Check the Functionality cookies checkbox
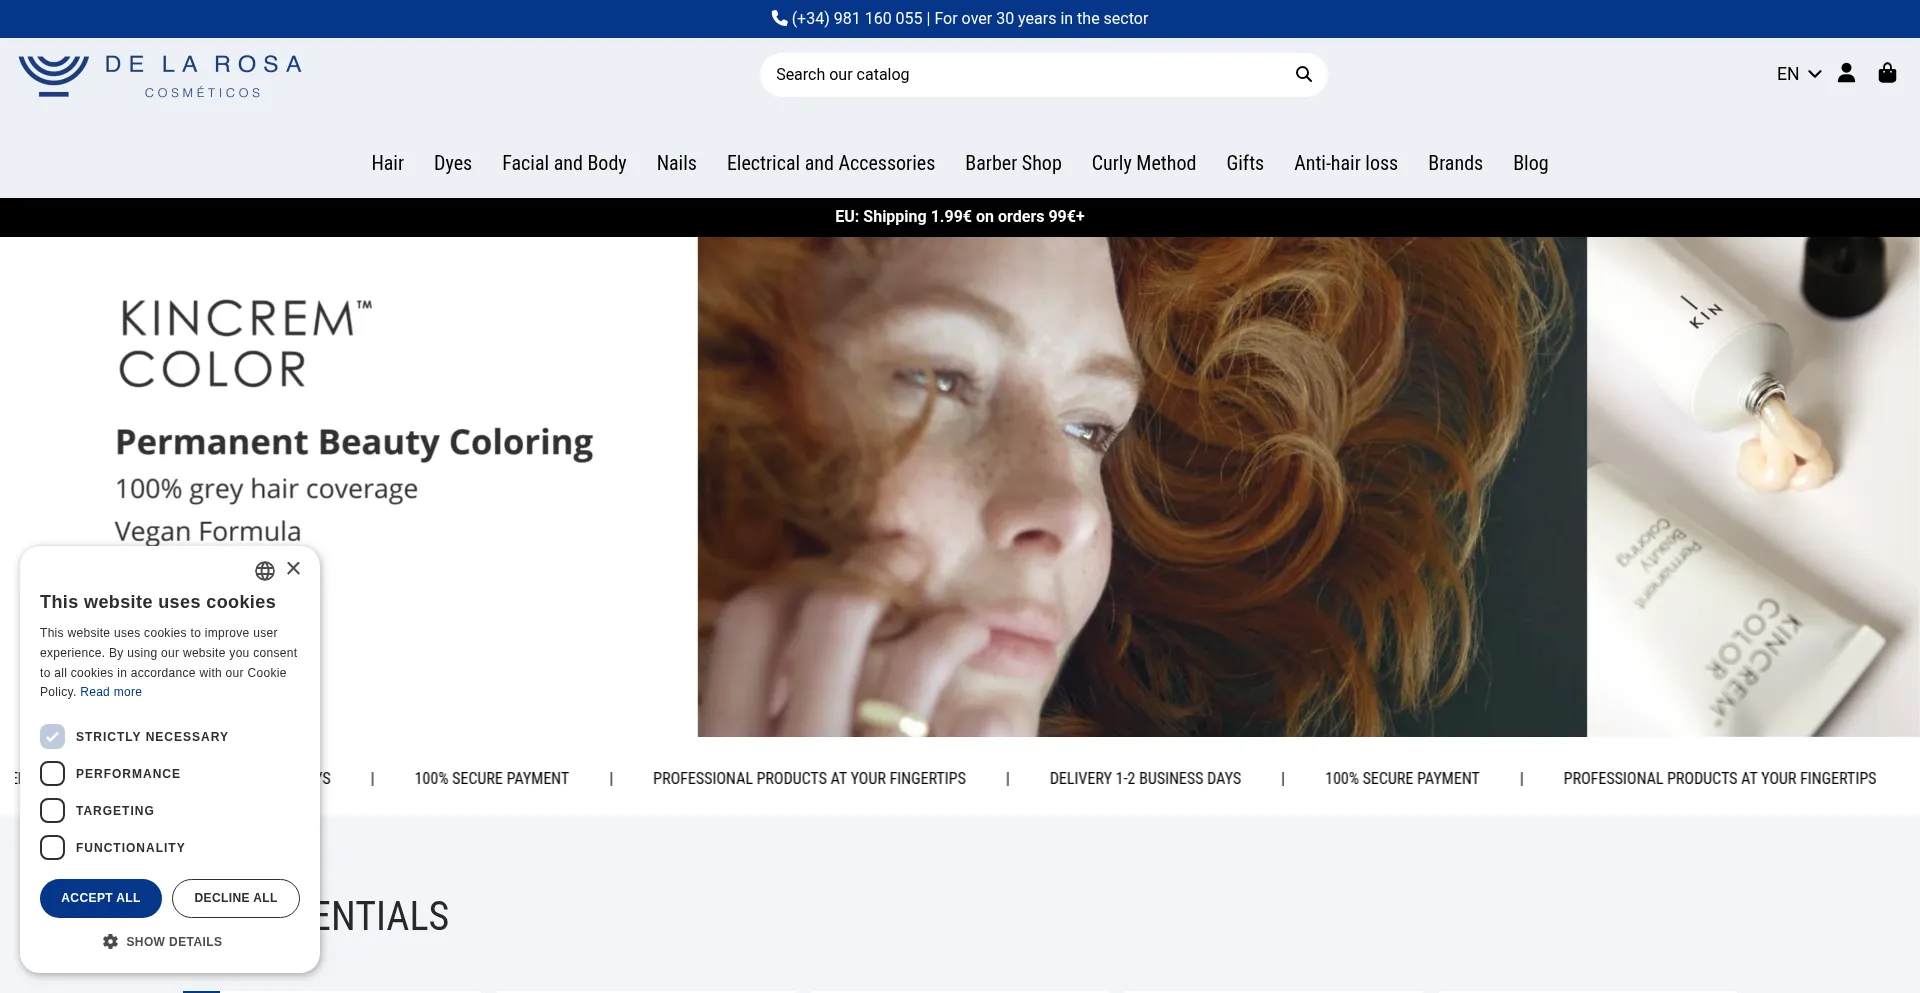1920x993 pixels. [x=52, y=848]
